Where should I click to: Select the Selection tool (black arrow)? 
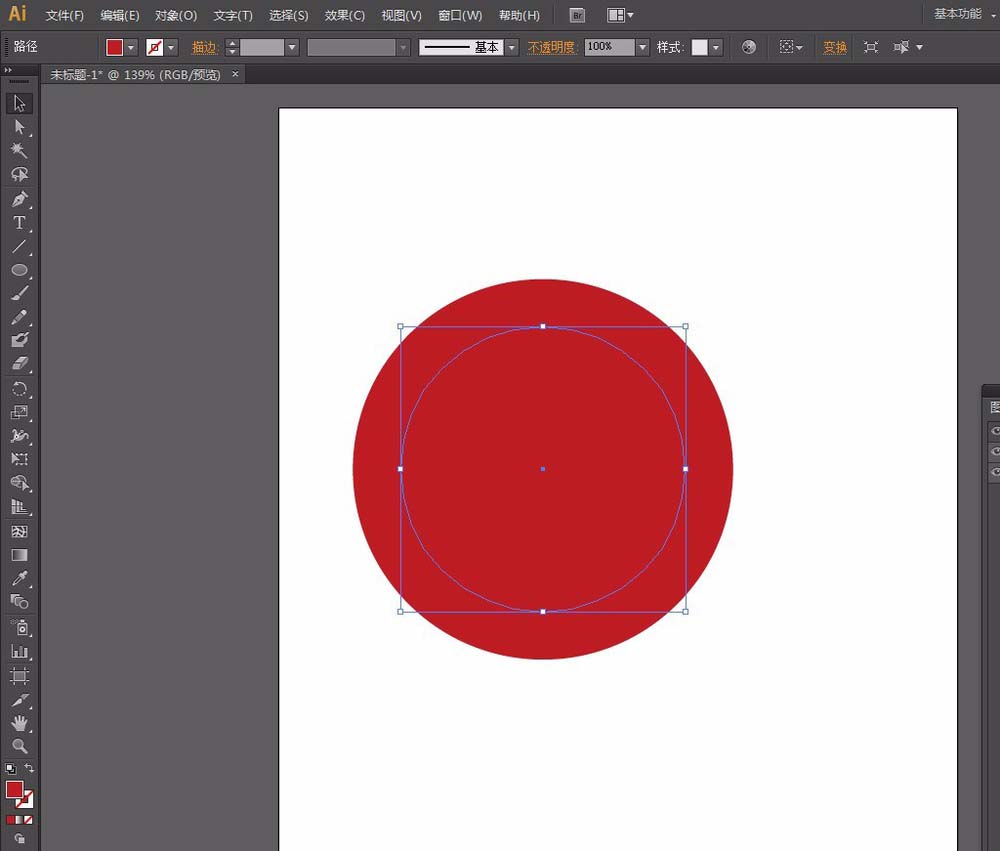[19, 103]
